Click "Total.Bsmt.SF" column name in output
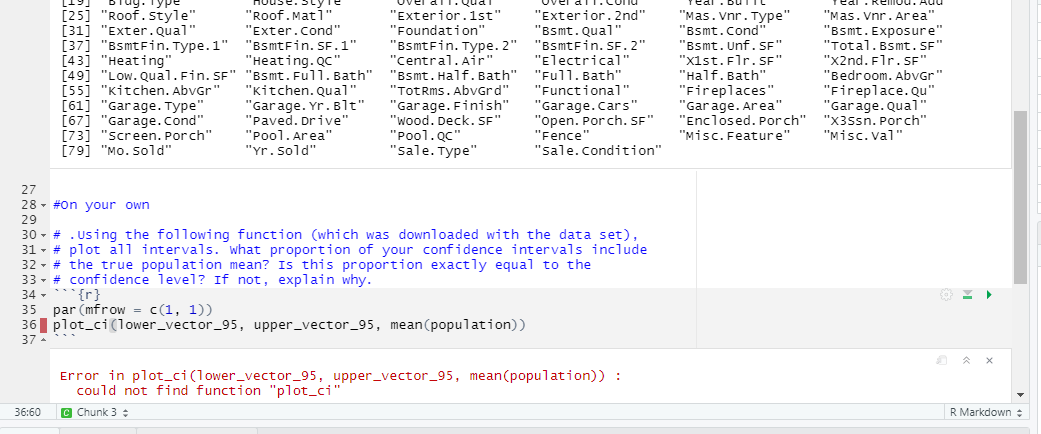The width and height of the screenshot is (1041, 434). [x=883, y=46]
